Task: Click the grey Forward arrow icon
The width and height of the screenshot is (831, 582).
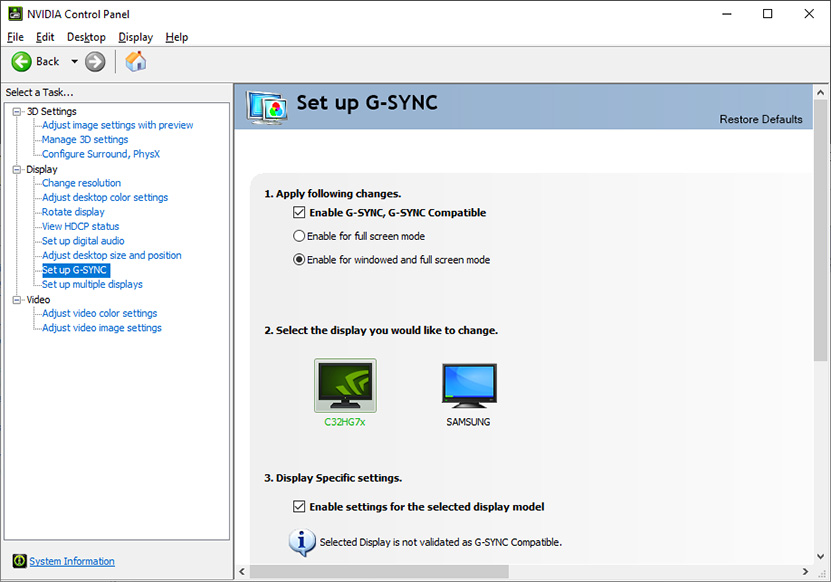Action: [95, 61]
